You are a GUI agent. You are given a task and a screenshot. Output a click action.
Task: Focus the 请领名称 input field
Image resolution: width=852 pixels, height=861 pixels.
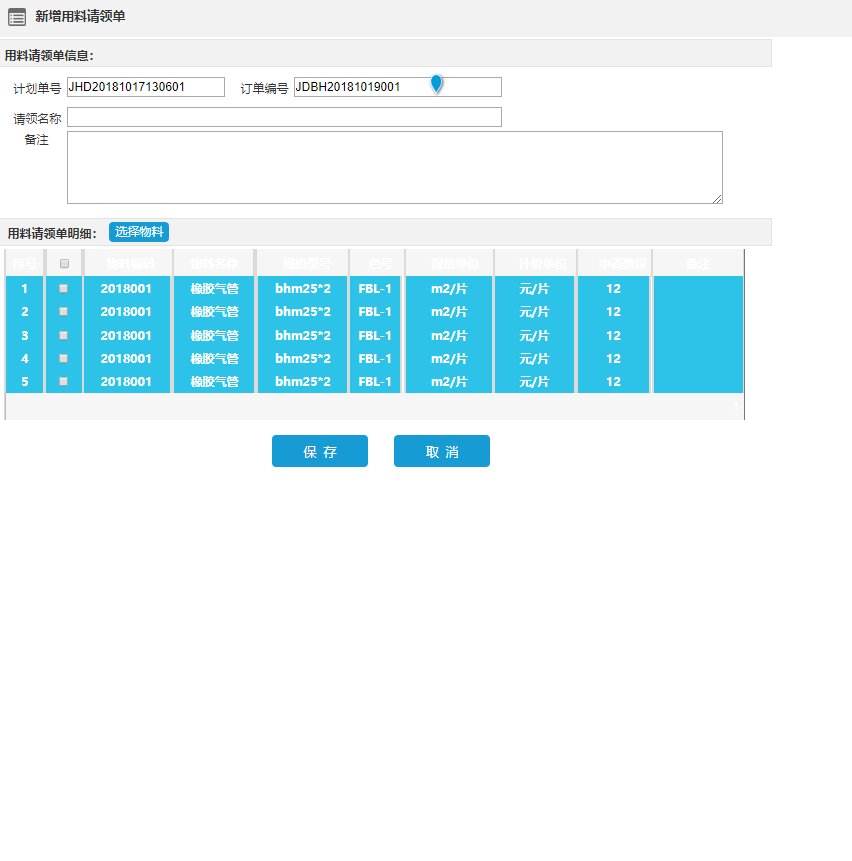pos(284,117)
